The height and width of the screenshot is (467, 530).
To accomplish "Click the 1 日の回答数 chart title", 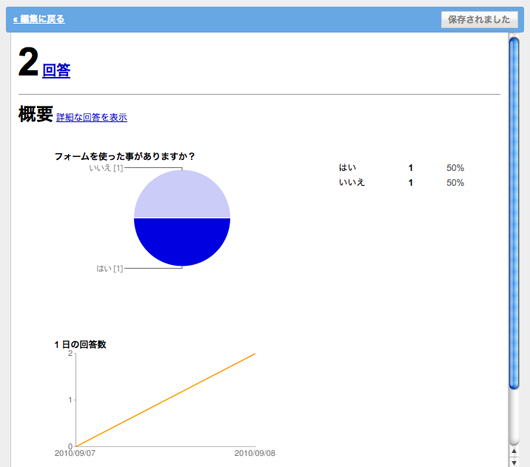I will click(80, 344).
